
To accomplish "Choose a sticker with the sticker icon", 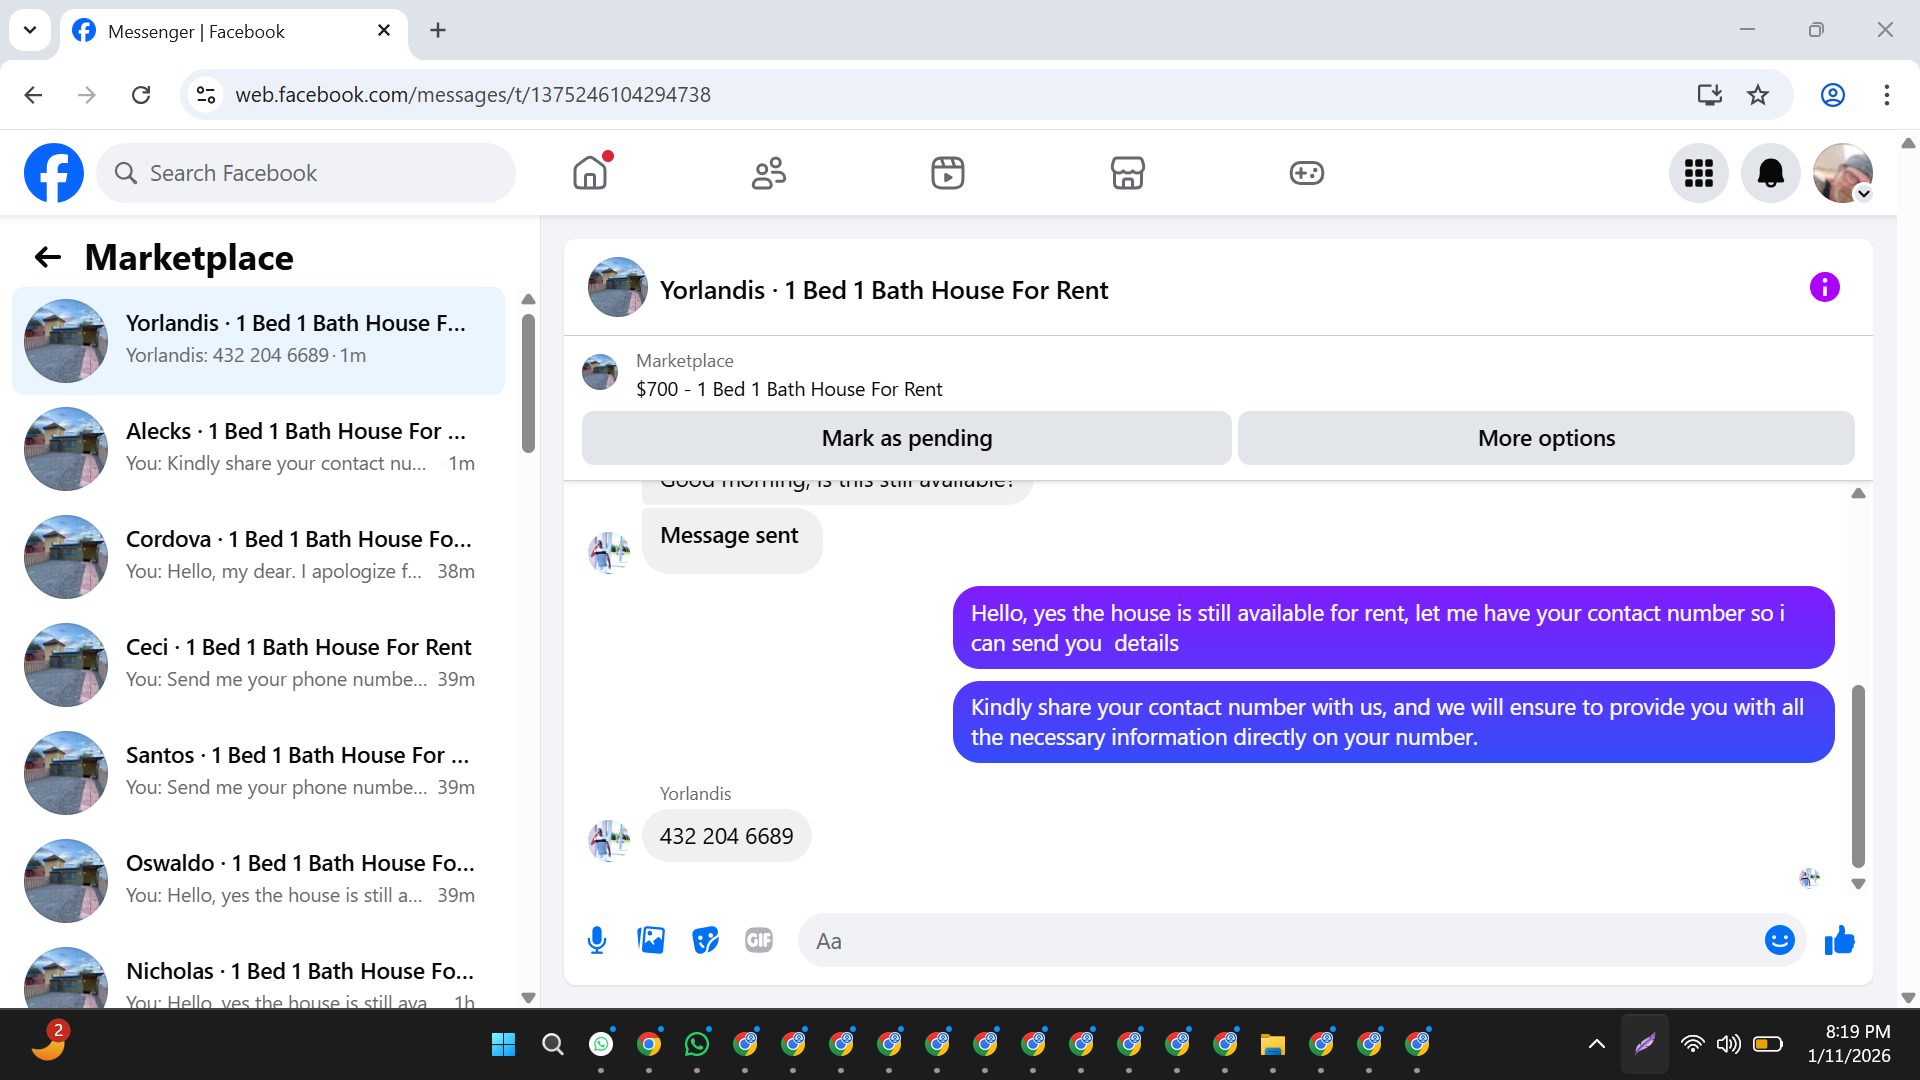I will [705, 940].
